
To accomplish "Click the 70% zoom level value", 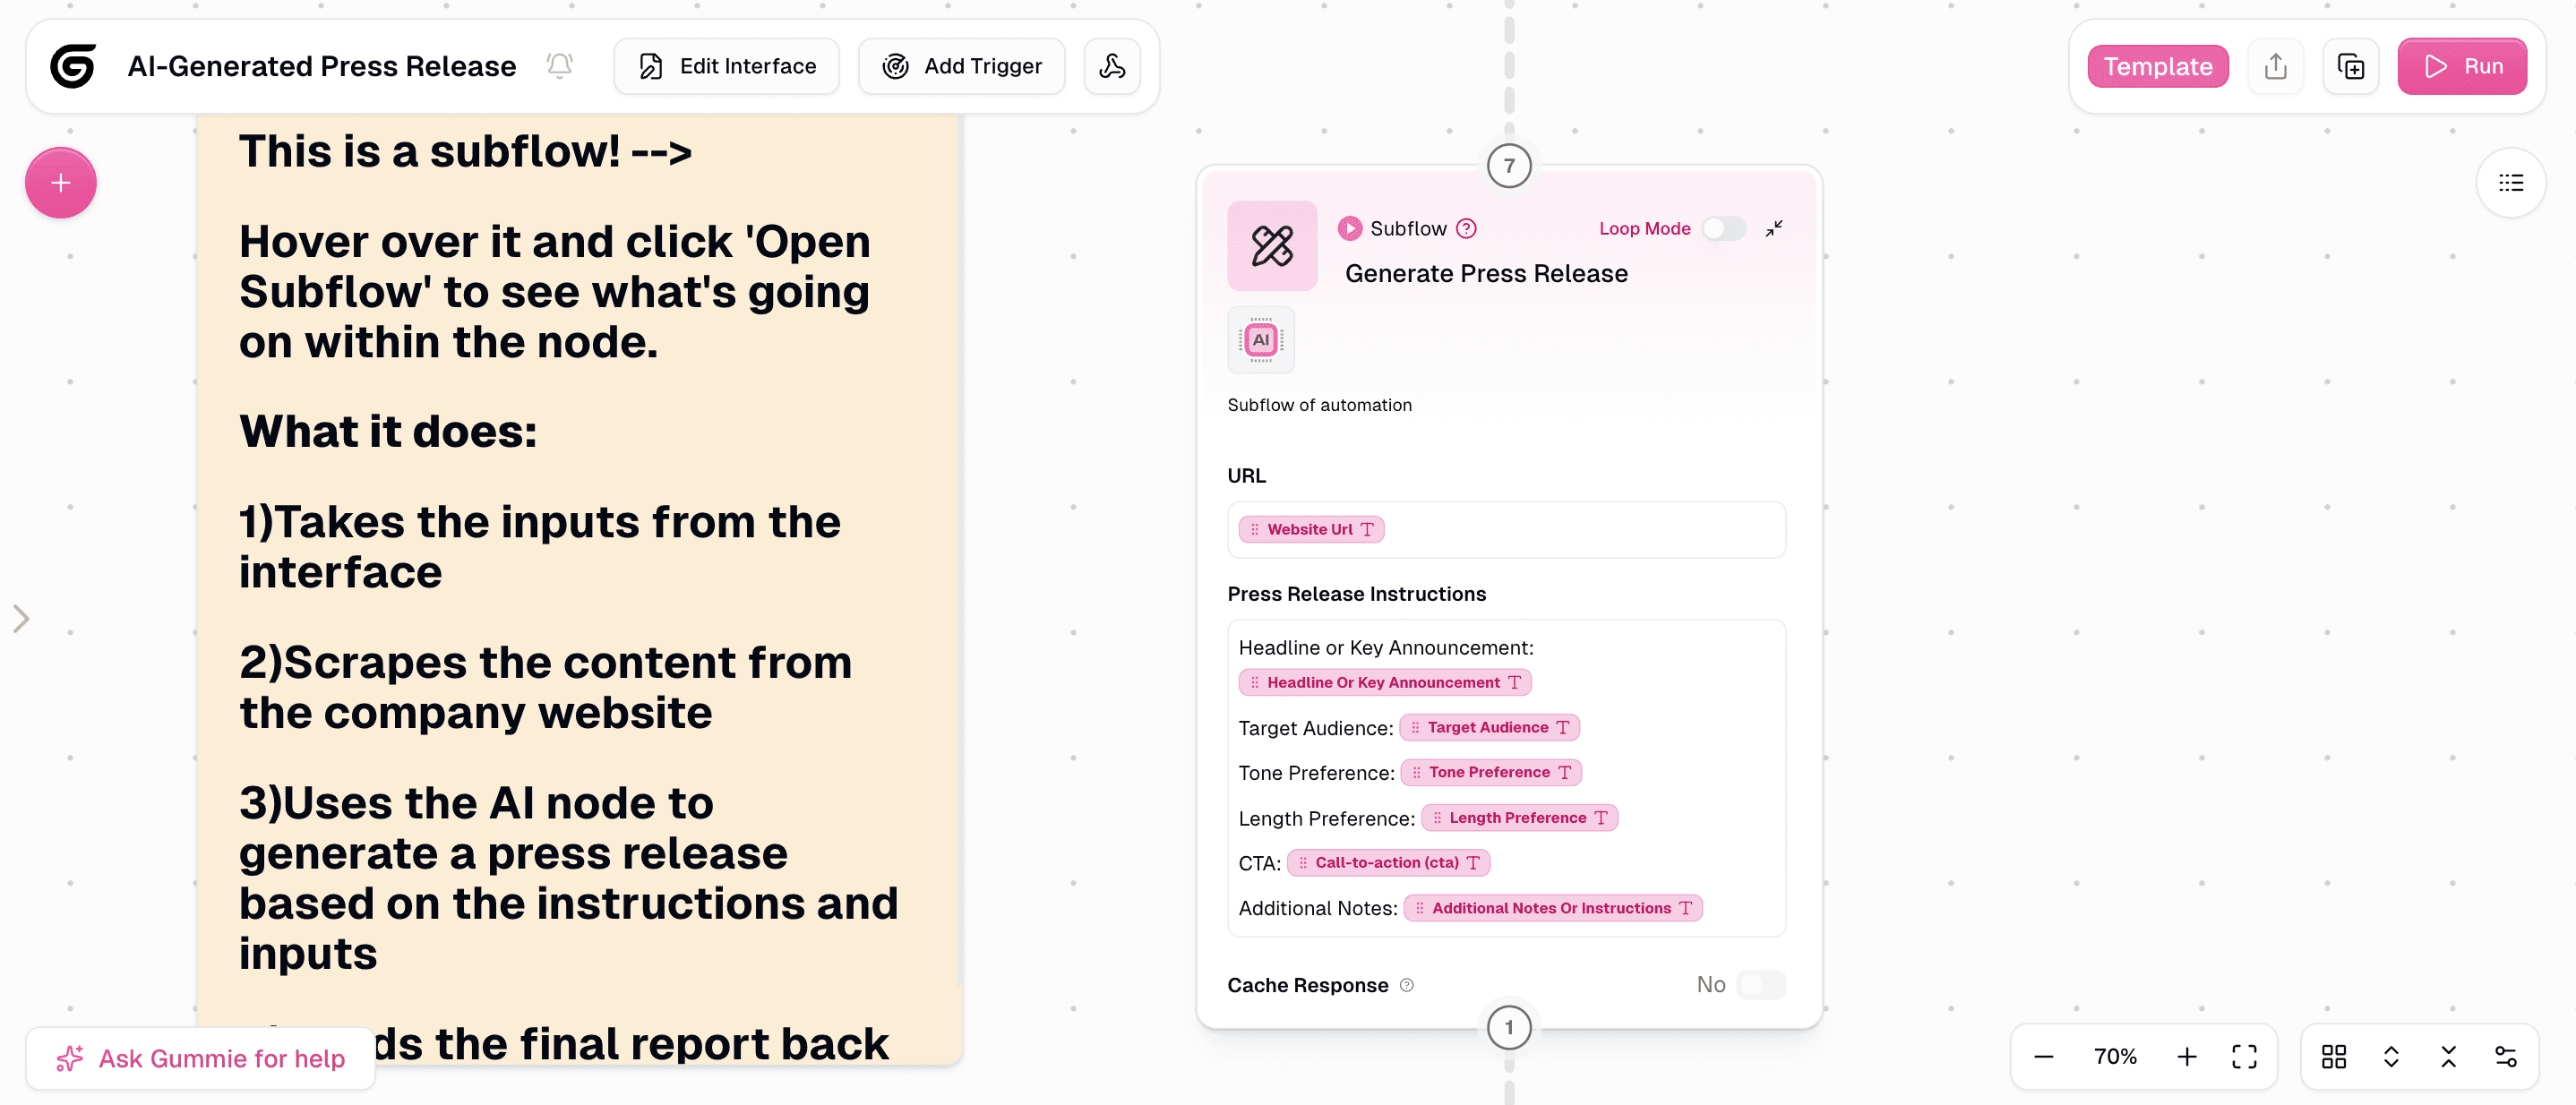I will (x=2115, y=1057).
